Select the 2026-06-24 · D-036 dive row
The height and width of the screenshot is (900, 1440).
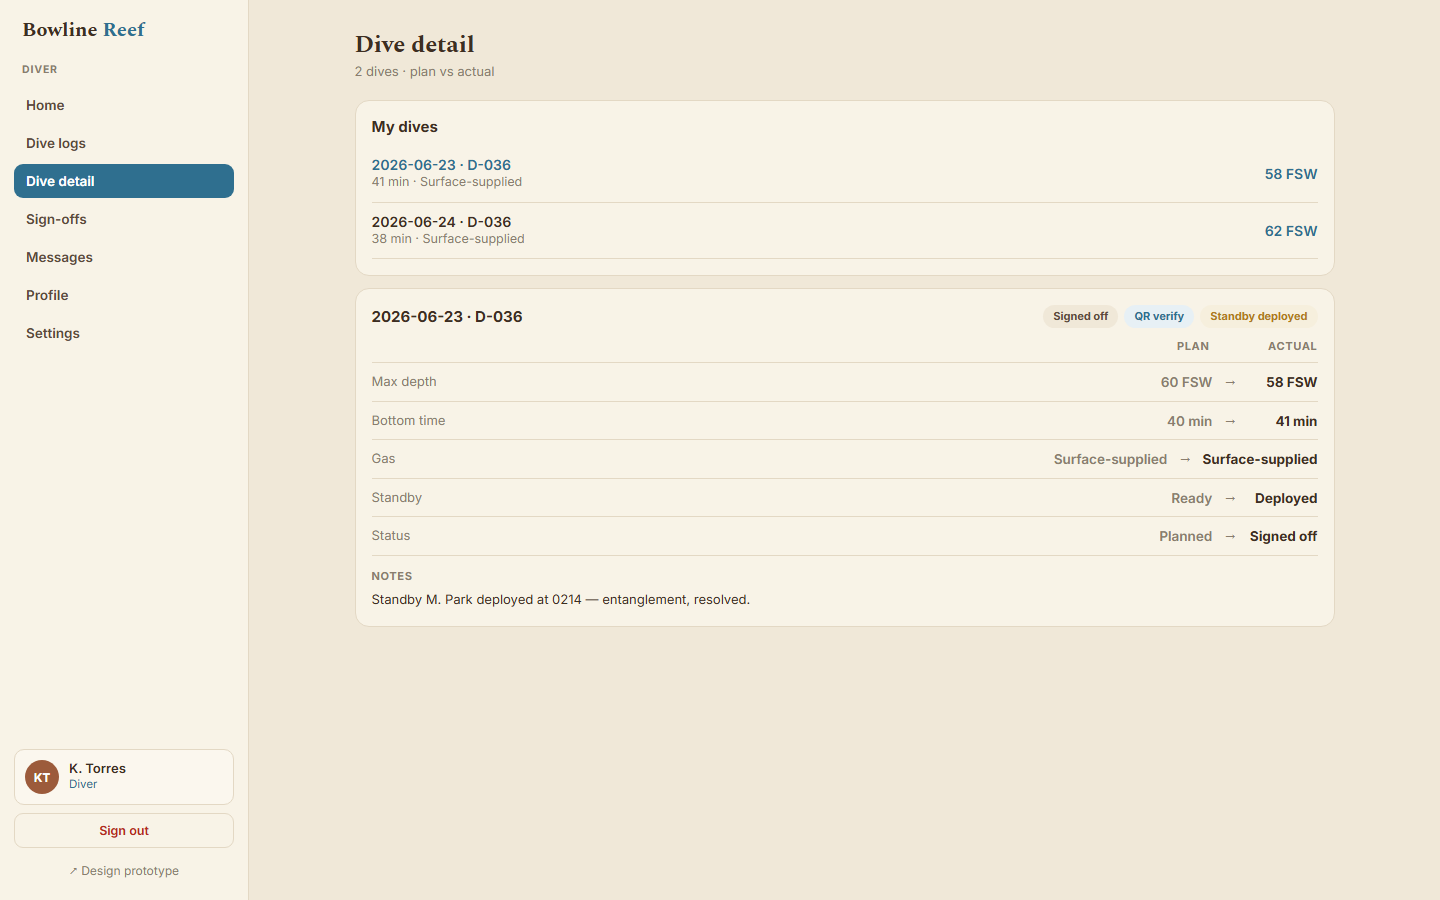point(845,231)
